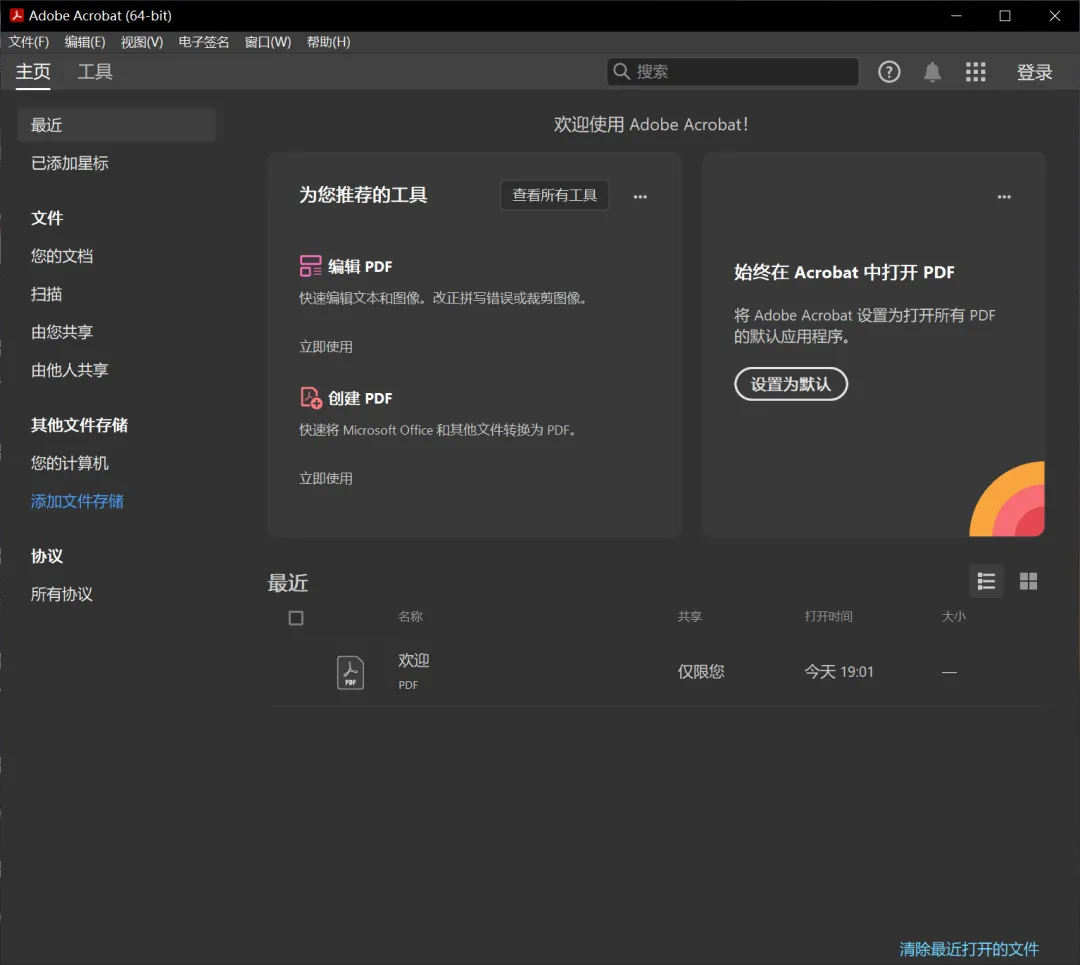Open more options on default PDF card
The image size is (1080, 965).
coord(1004,196)
